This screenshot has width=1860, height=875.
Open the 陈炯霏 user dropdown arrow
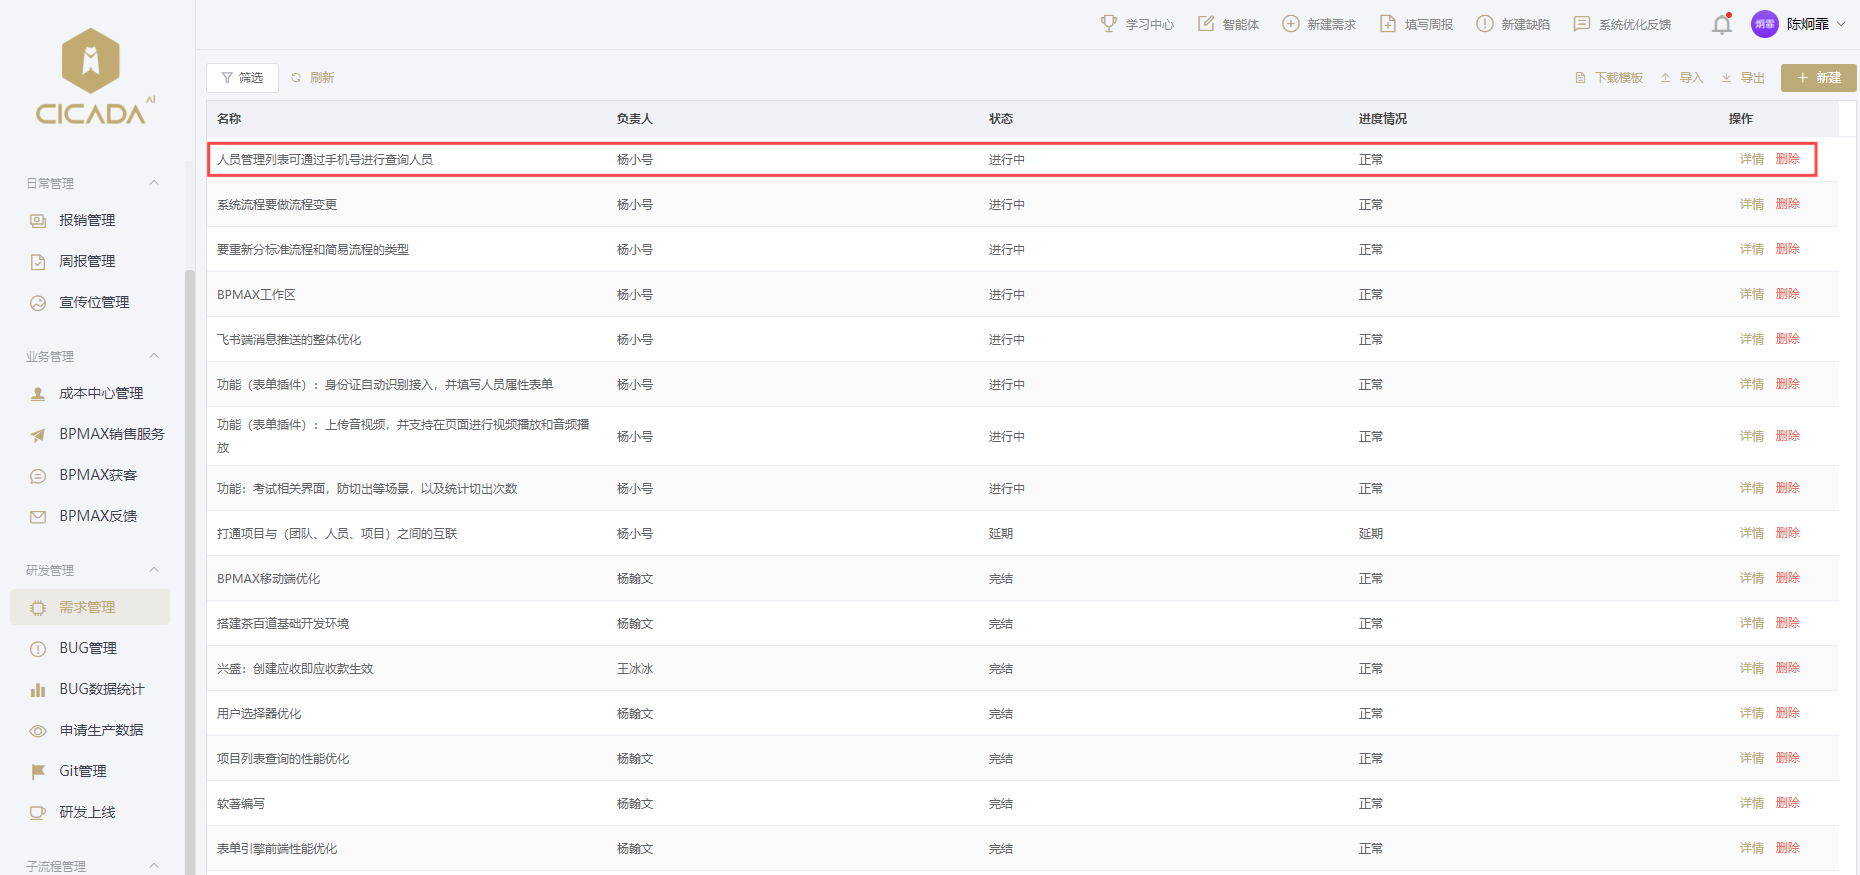[x=1841, y=24]
